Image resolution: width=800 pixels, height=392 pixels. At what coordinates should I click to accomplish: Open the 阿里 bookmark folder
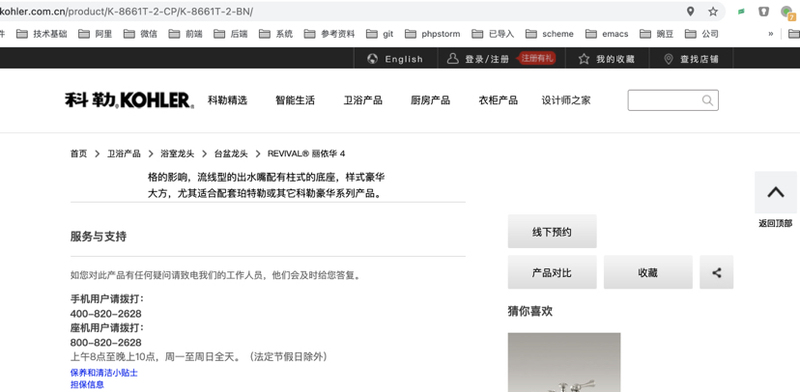click(x=95, y=34)
